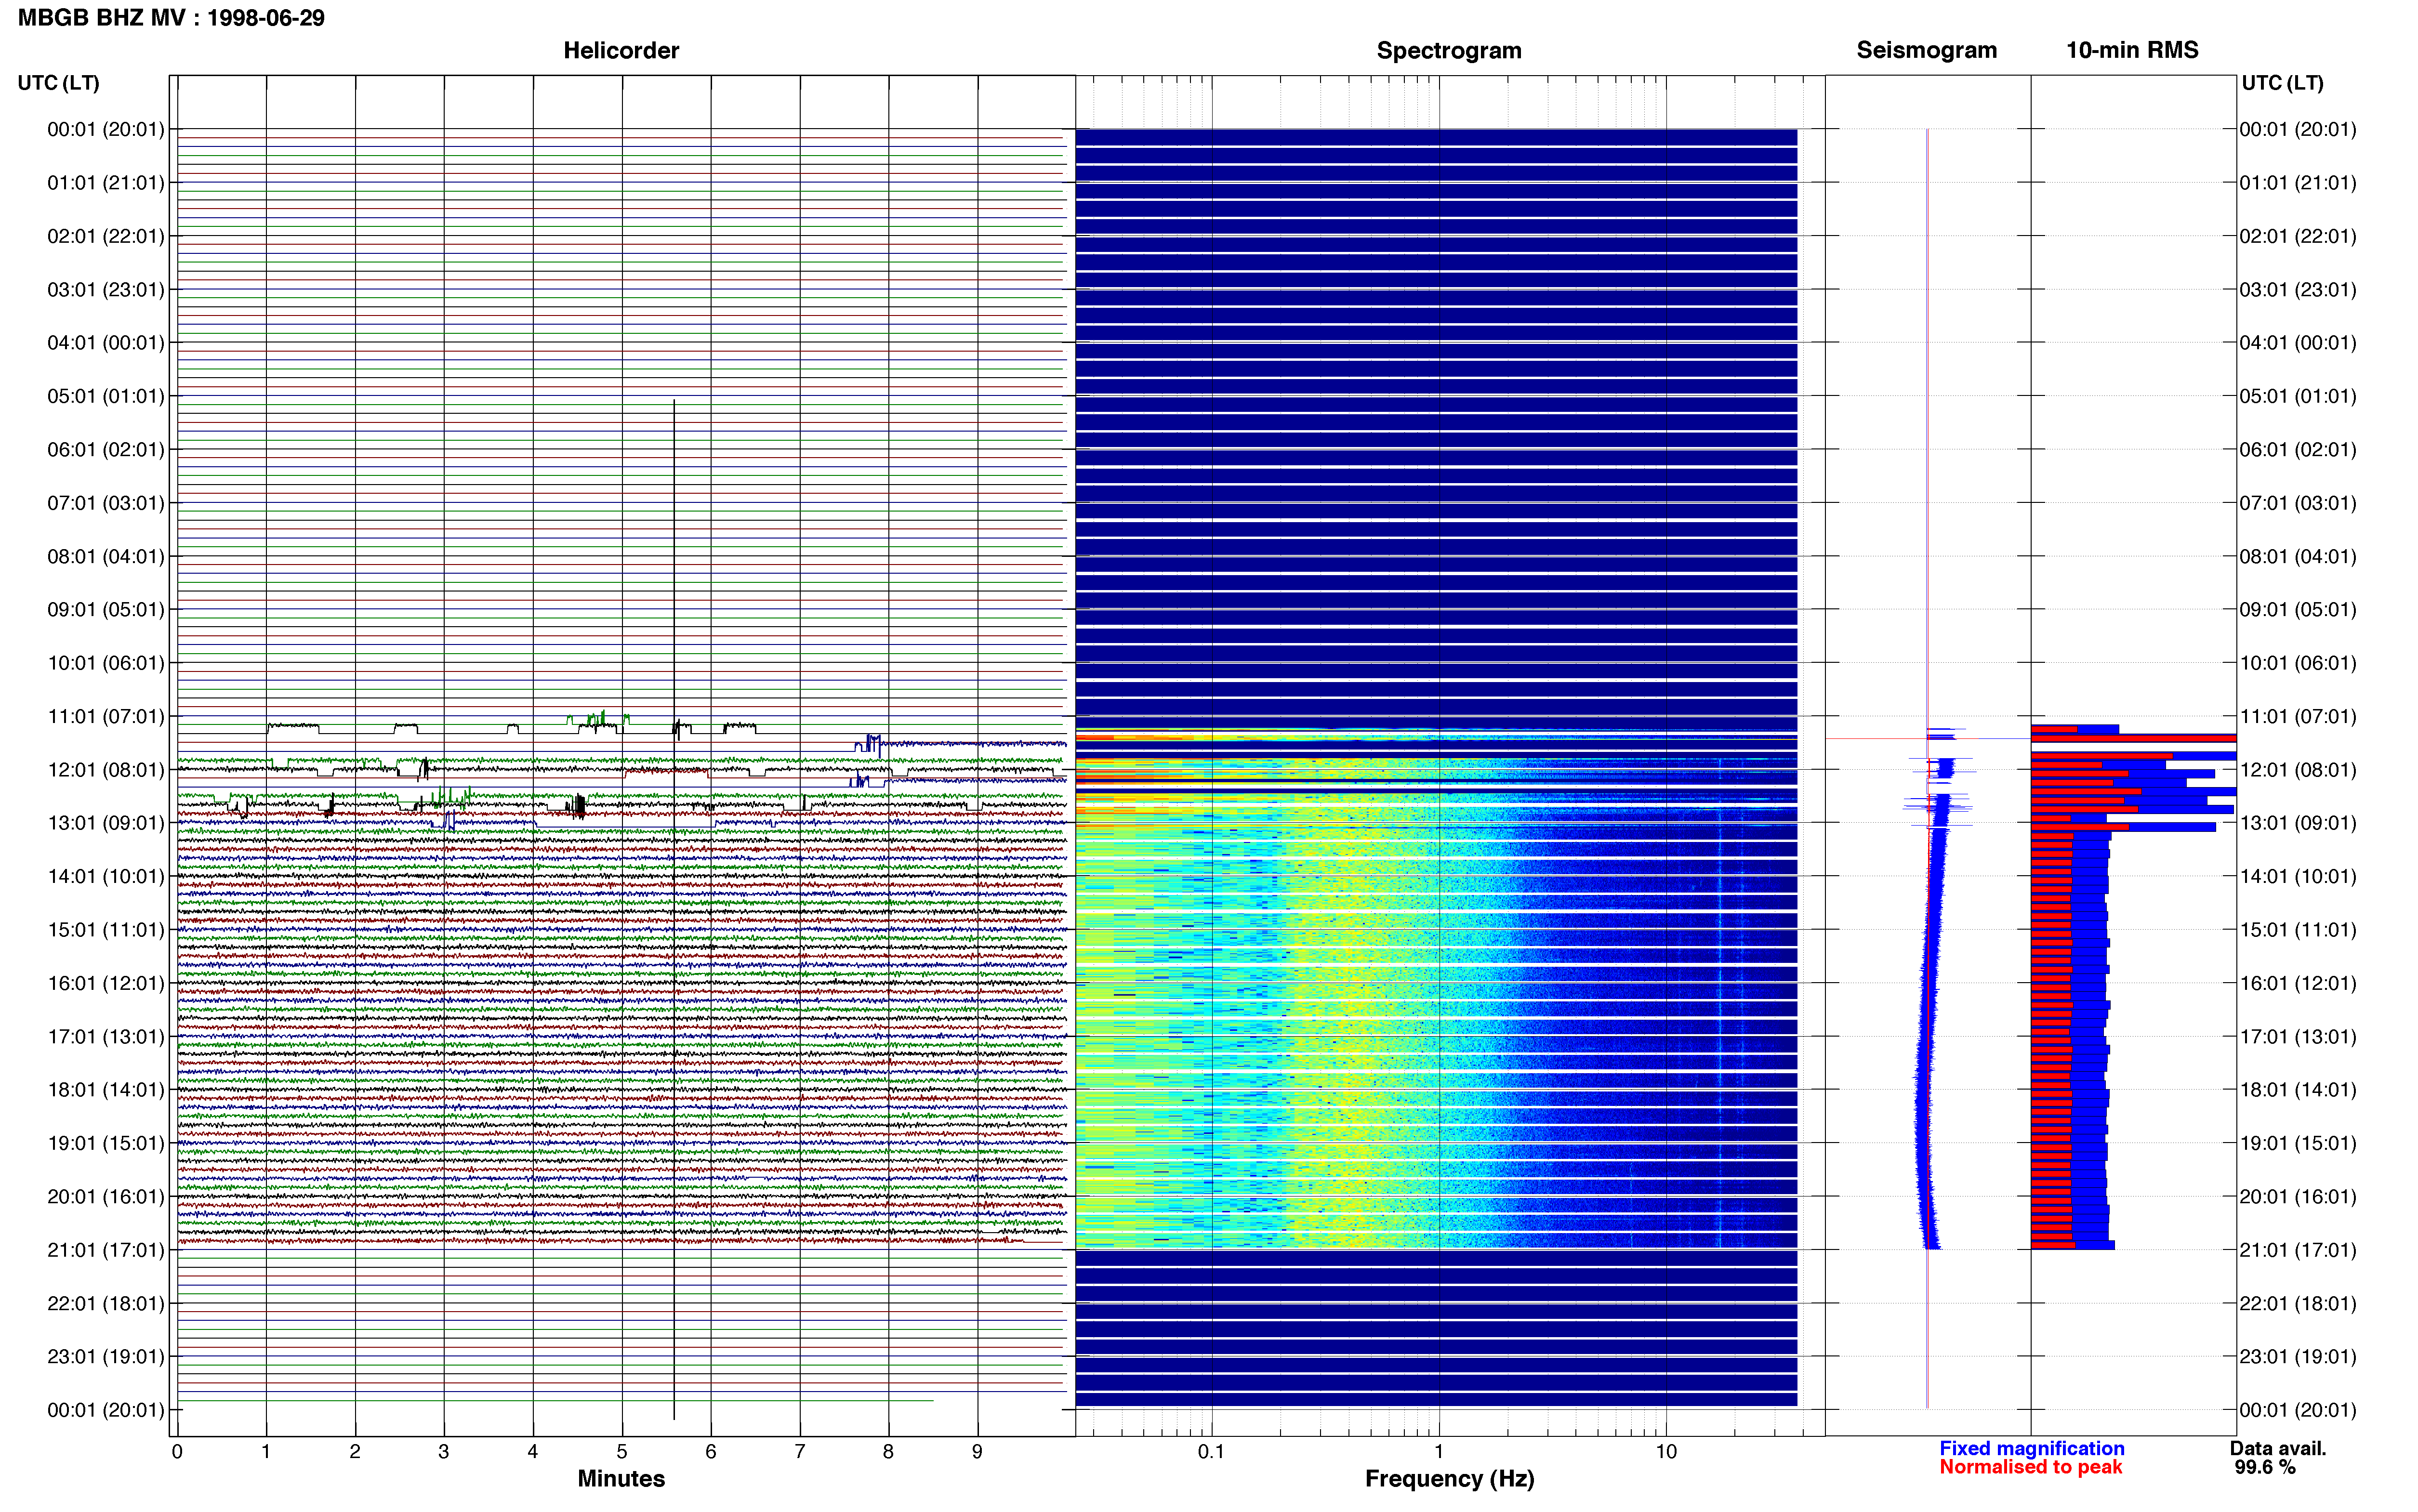
Task: Click the left-axis time label 03:01 (23:01)
Action: [106, 290]
